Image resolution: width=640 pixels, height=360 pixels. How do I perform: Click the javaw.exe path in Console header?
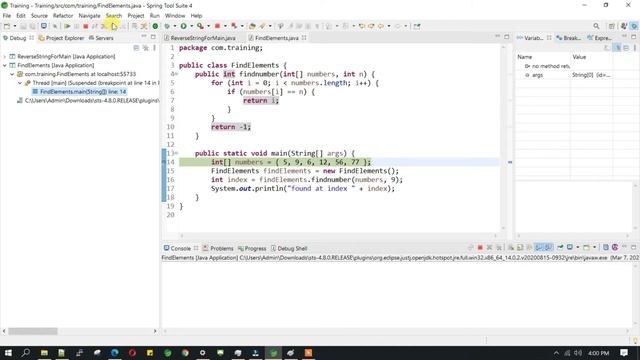click(x=423, y=258)
